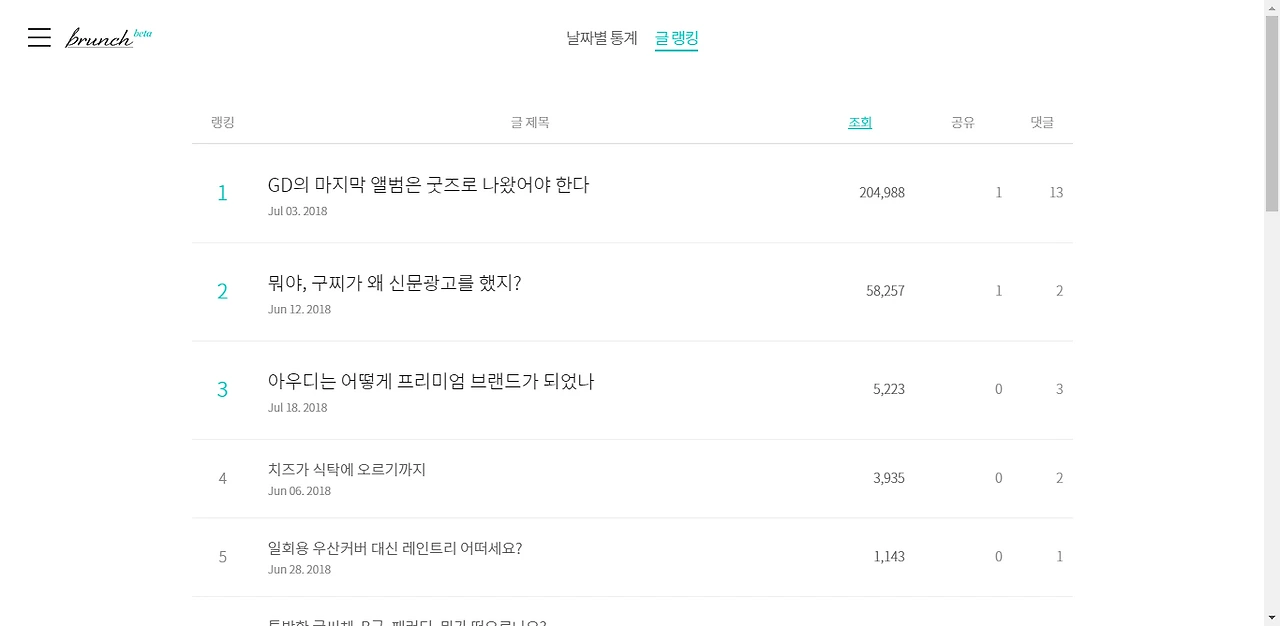Click scrollbar down arrow
The height and width of the screenshot is (626, 1280).
coord(1272,617)
